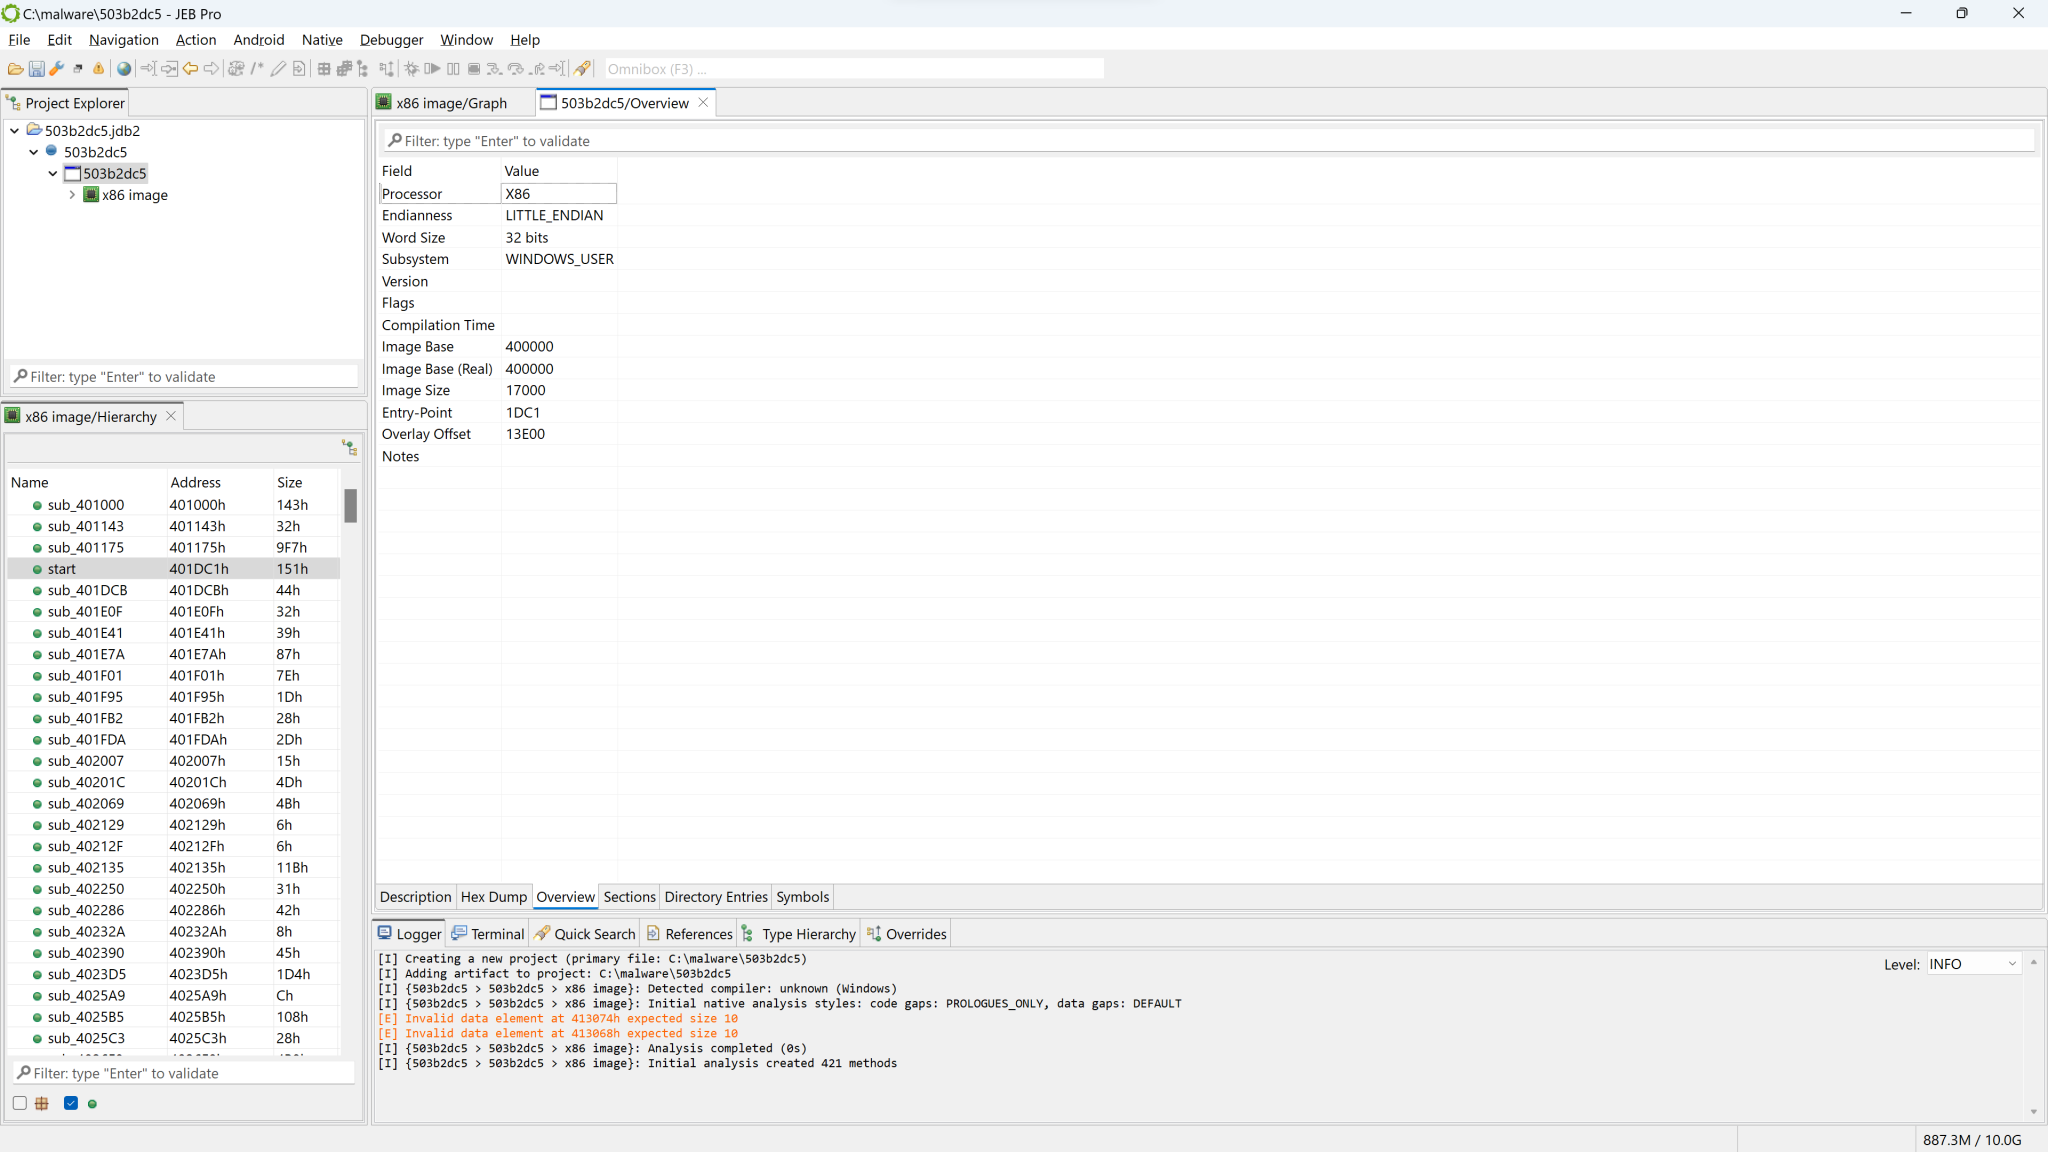Image resolution: width=2048 pixels, height=1152 pixels.
Task: Navigate forward using the forward arrow icon
Action: (x=211, y=68)
